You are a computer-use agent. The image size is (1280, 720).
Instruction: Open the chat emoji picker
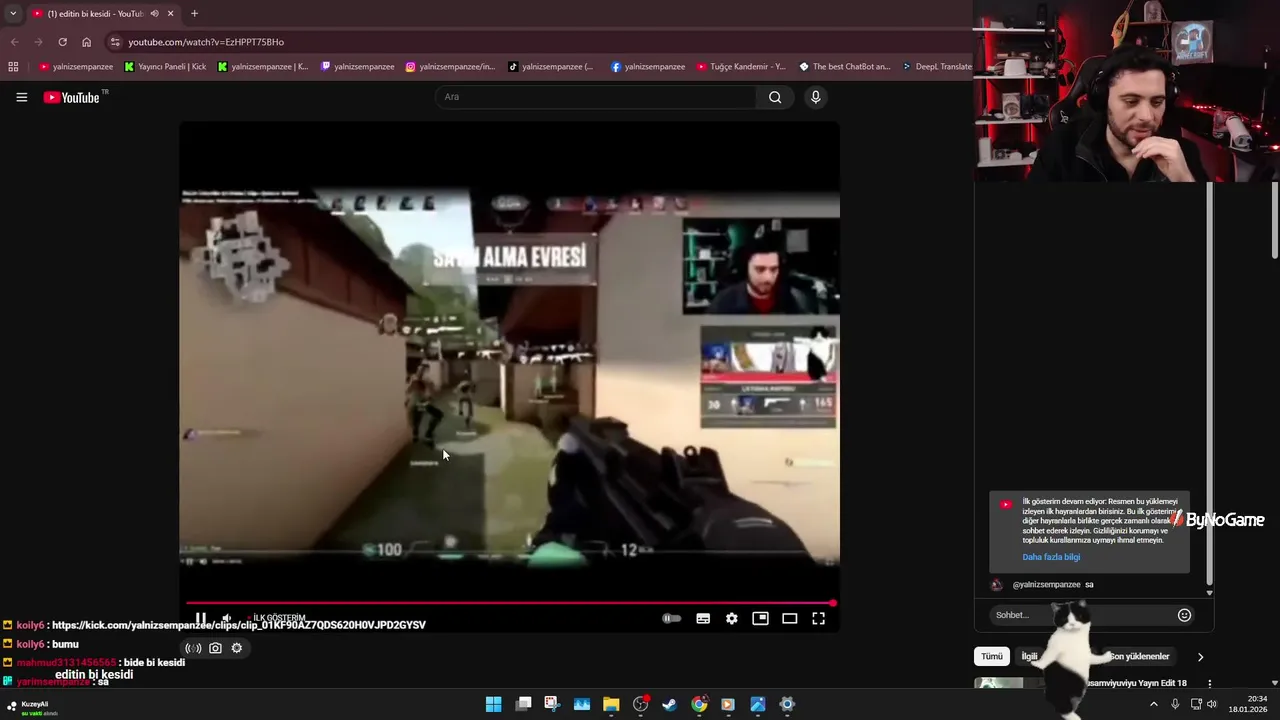1184,615
